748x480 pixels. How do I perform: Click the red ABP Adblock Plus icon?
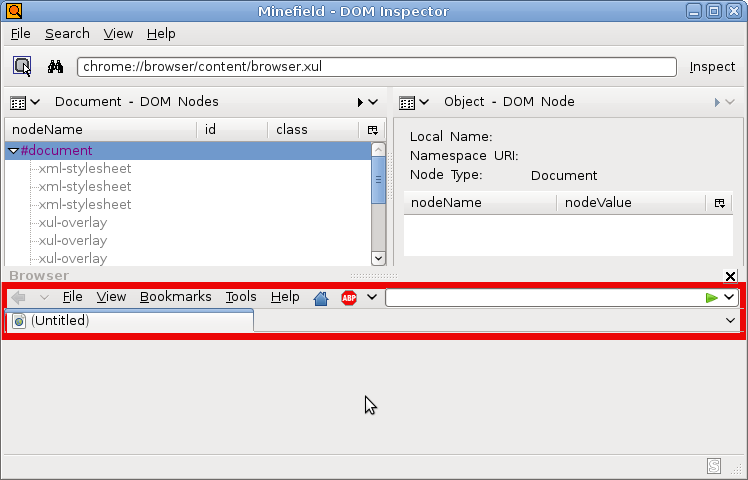pyautogui.click(x=349, y=298)
